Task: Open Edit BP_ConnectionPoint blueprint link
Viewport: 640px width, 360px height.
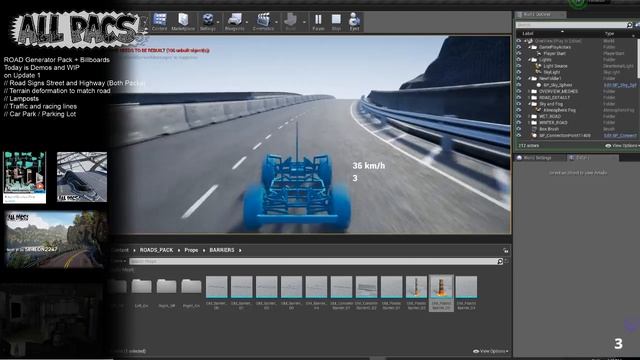Action: (x=620, y=135)
